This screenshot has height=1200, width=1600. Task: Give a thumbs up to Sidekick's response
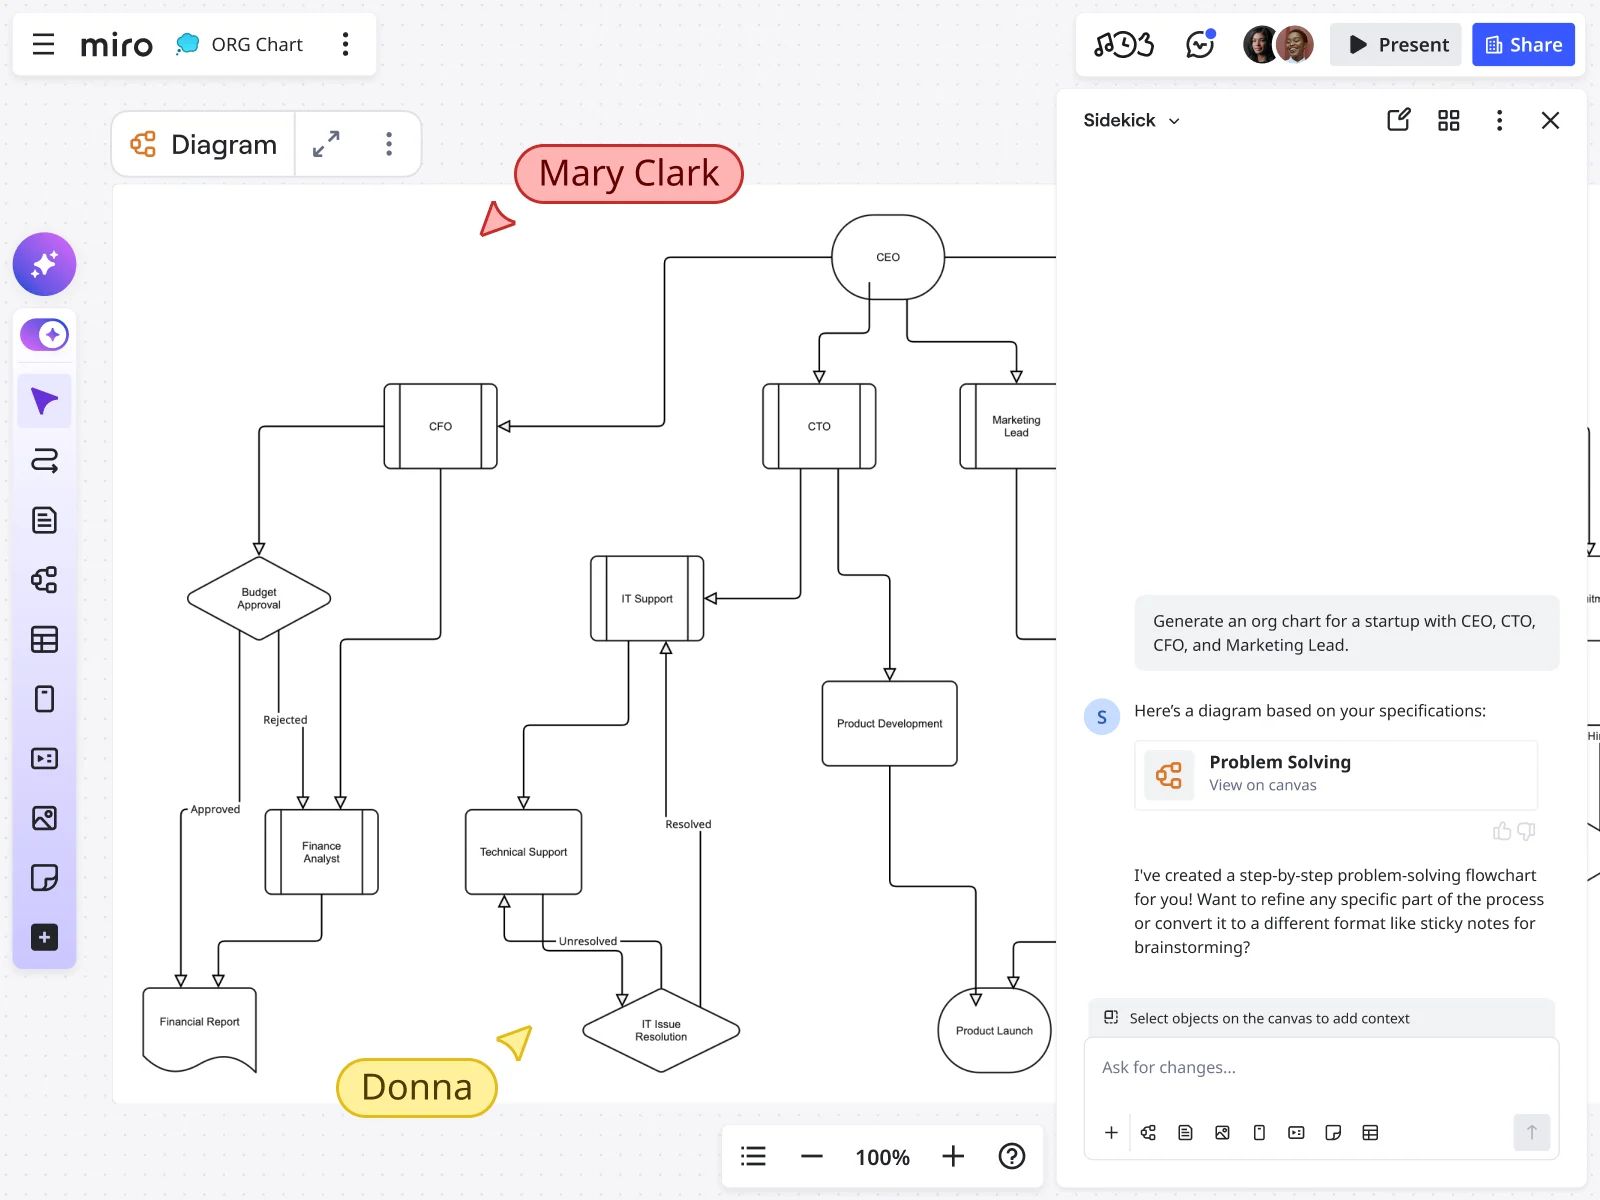(x=1502, y=831)
